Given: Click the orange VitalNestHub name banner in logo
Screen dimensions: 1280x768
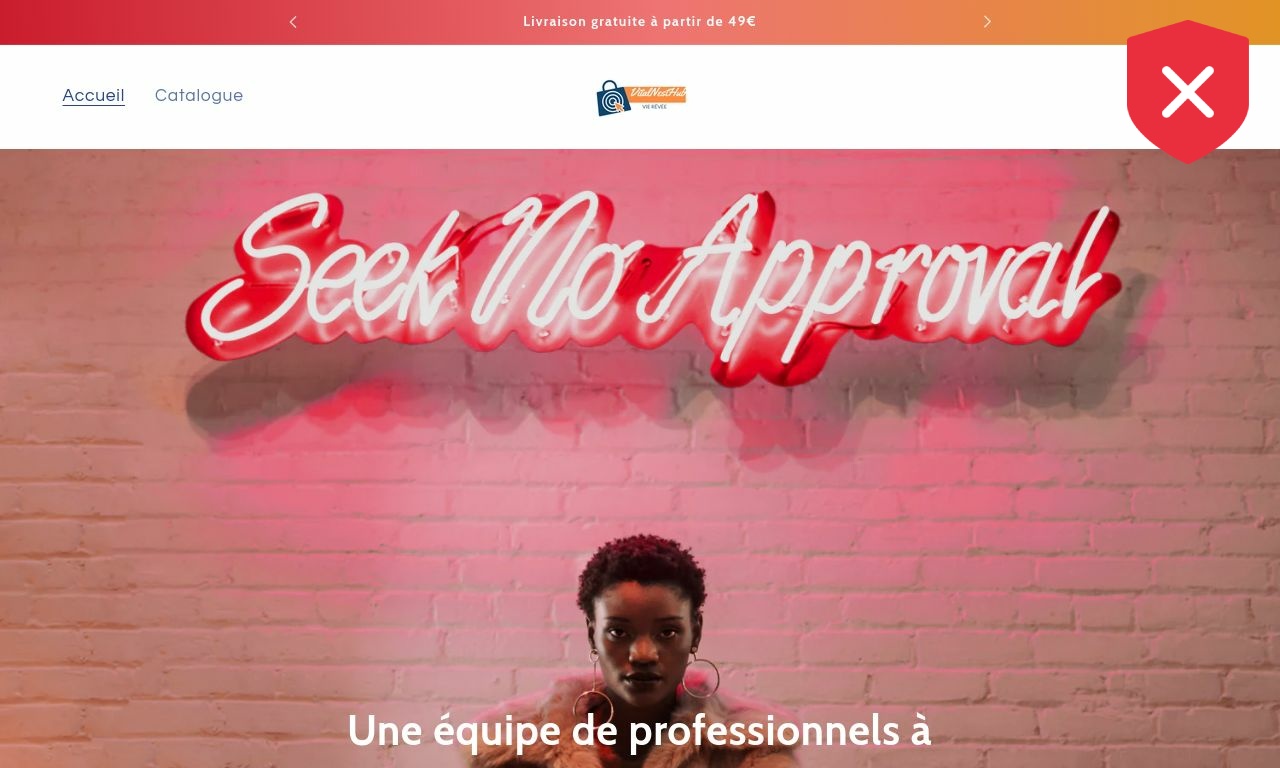Looking at the screenshot, I should pos(658,93).
